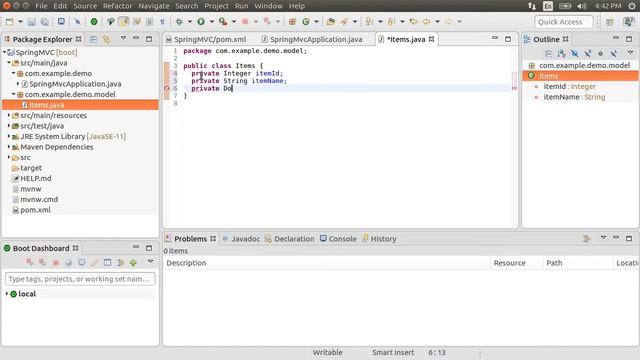This screenshot has width=640, height=360.
Task: Open Debug button dropdown arrow
Action: coord(190,22)
